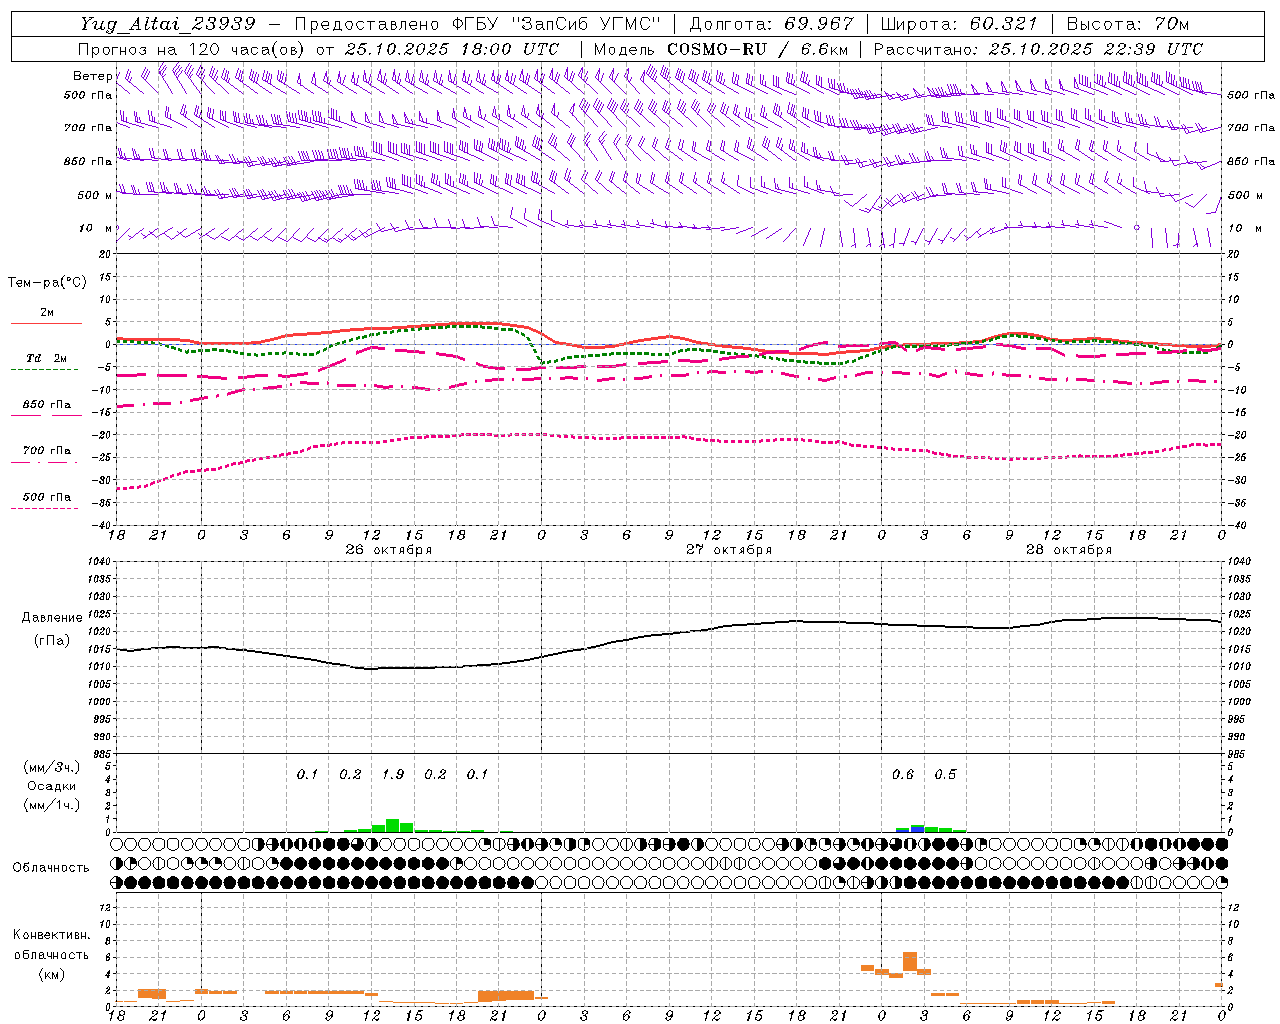Click the Долгота: 69.967 value
Screen dimensions: 1280x1024
point(771,23)
